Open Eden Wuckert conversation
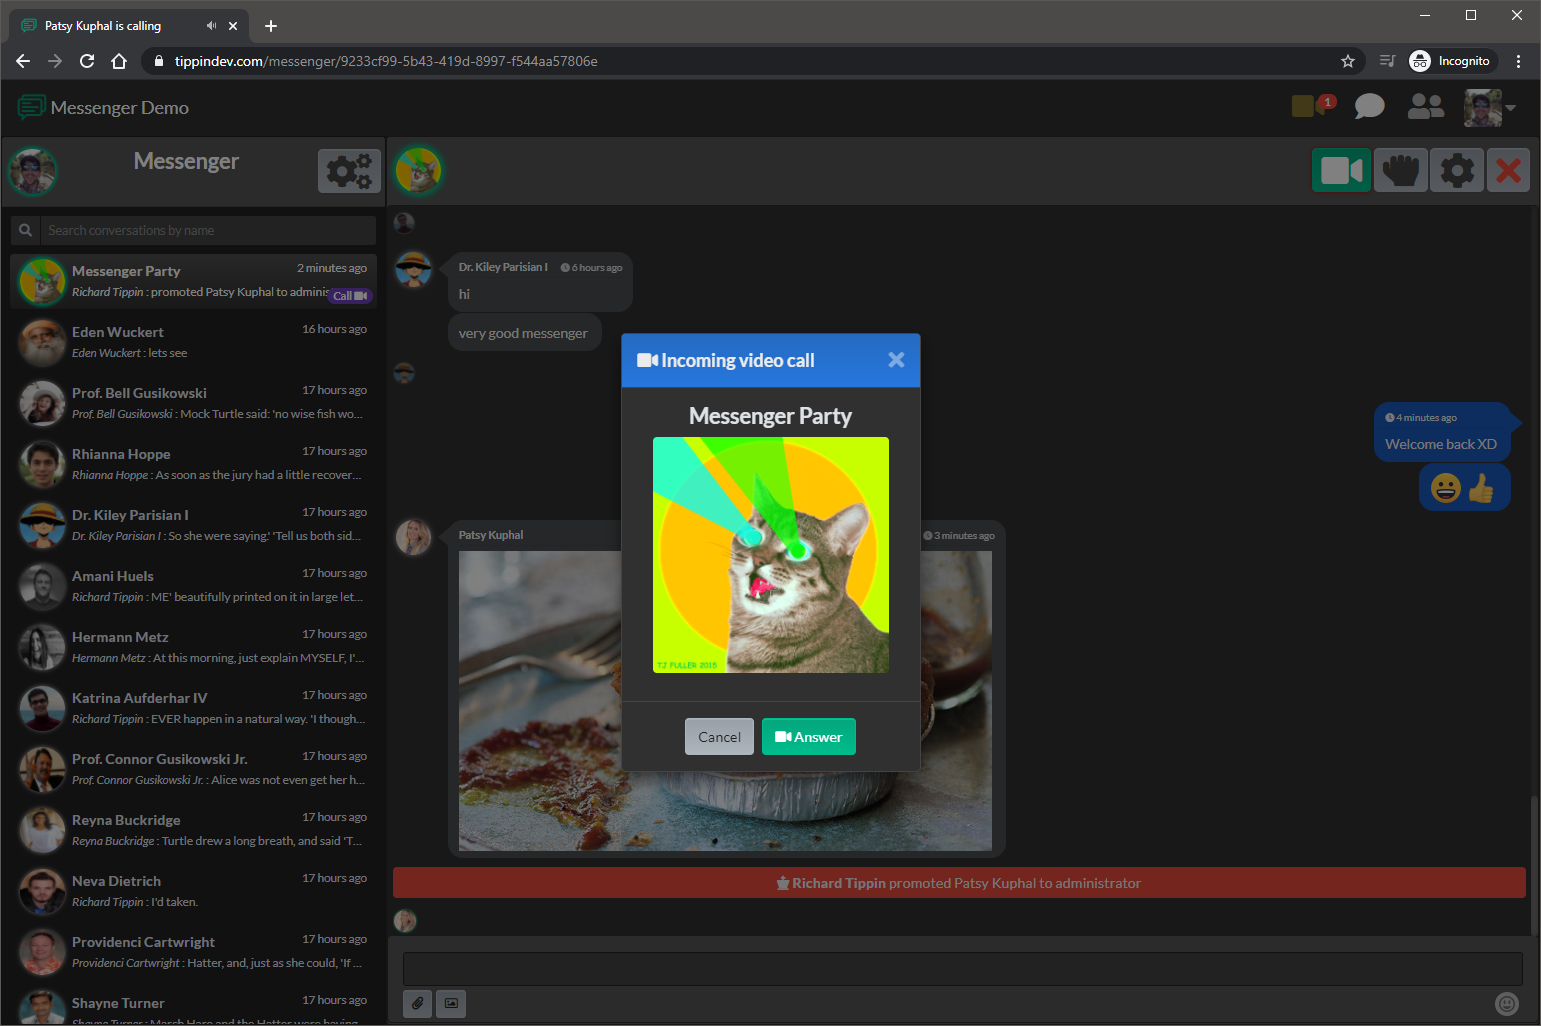The height and width of the screenshot is (1026, 1541). [x=195, y=342]
